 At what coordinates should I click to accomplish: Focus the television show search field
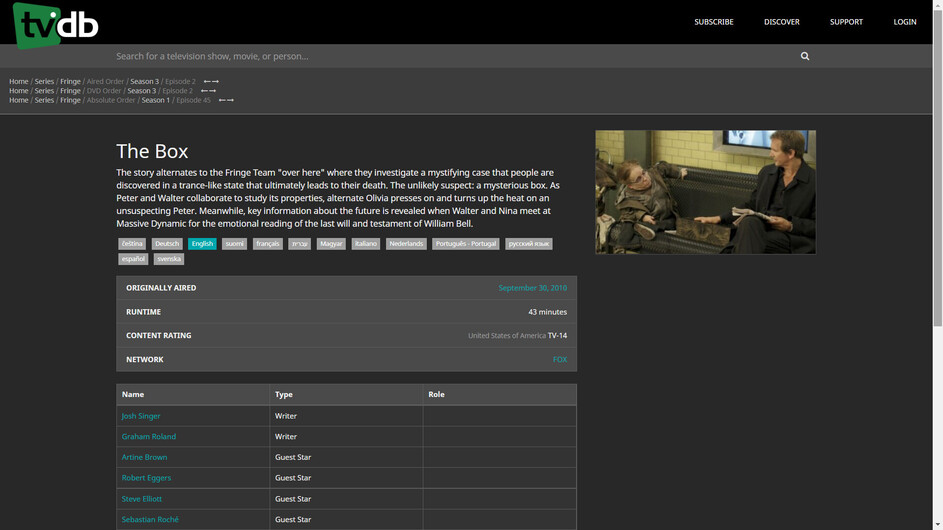click(454, 56)
